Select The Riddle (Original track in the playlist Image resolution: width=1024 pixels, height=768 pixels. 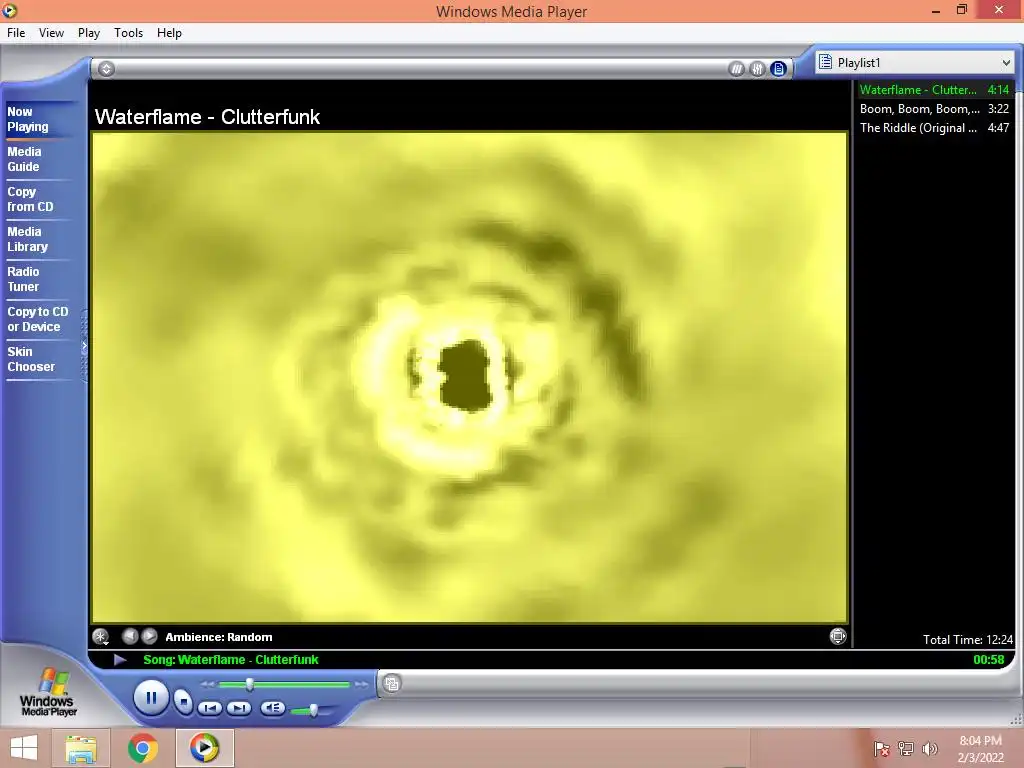coord(935,127)
